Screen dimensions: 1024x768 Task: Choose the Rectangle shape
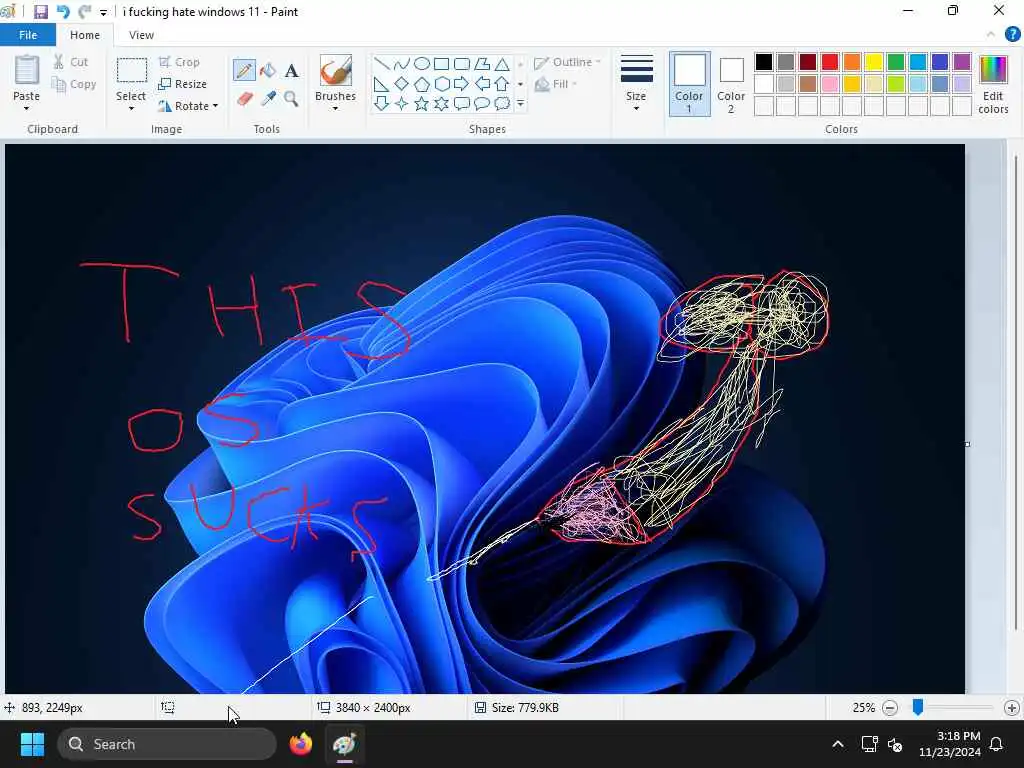(x=441, y=64)
